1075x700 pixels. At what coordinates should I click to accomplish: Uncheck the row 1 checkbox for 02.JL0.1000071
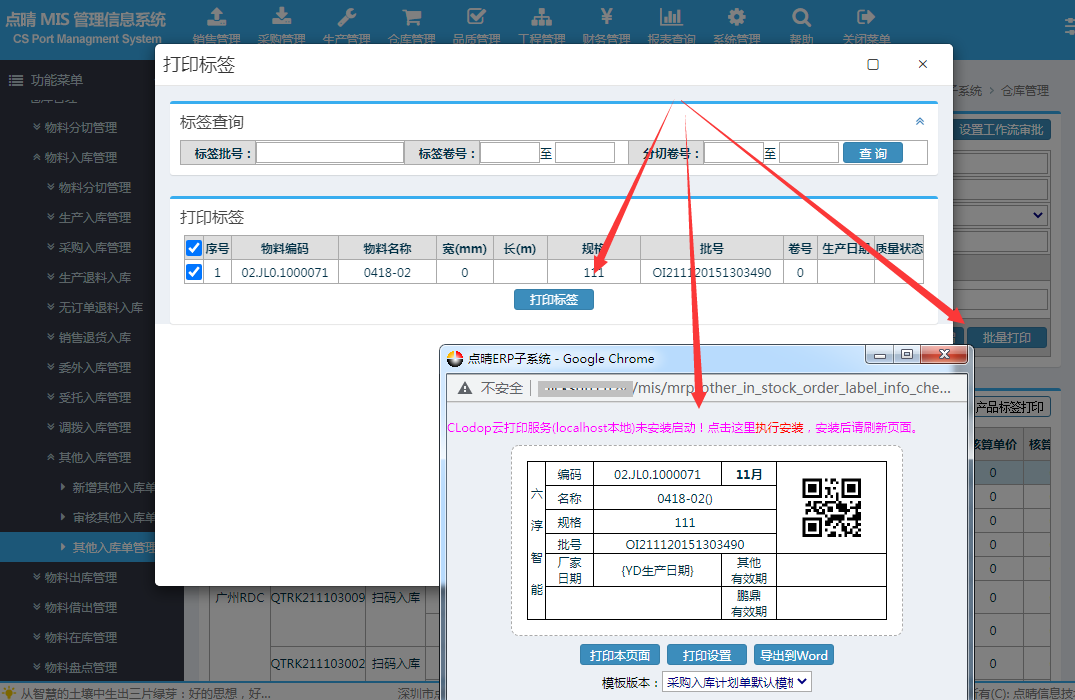pyautogui.click(x=194, y=272)
